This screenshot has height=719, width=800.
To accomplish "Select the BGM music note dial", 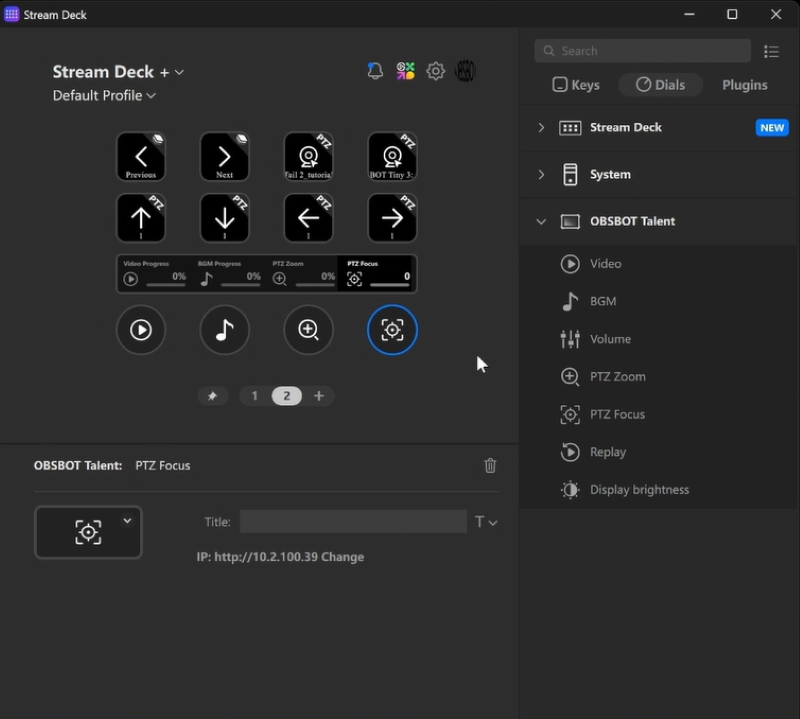I will click(x=224, y=330).
